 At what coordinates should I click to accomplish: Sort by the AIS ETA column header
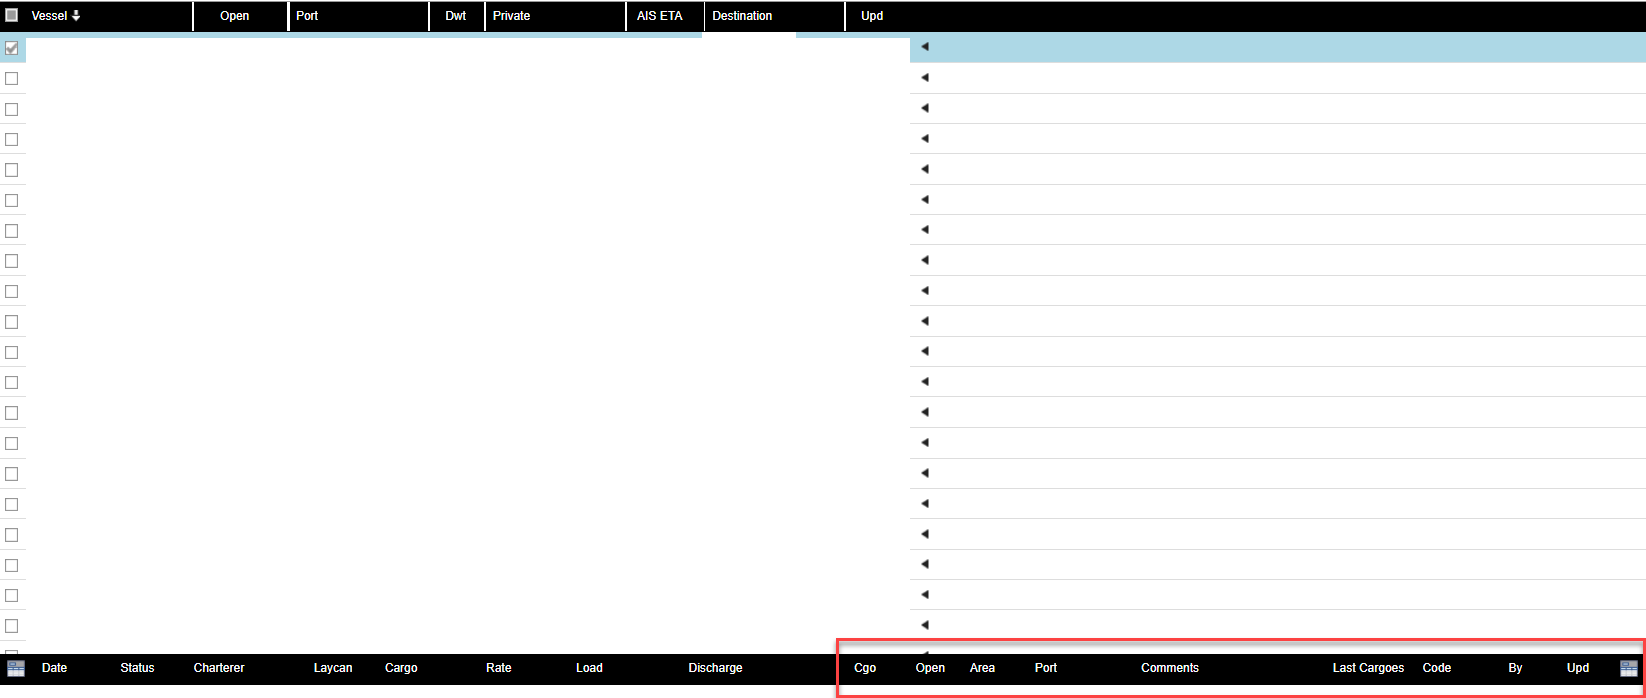pyautogui.click(x=660, y=16)
